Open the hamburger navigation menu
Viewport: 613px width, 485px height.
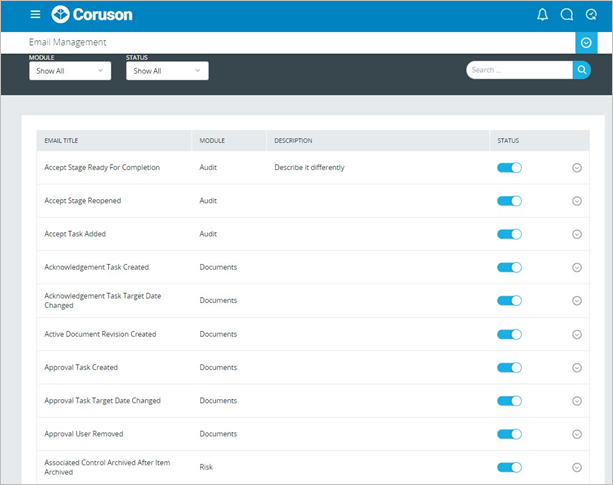[35, 14]
